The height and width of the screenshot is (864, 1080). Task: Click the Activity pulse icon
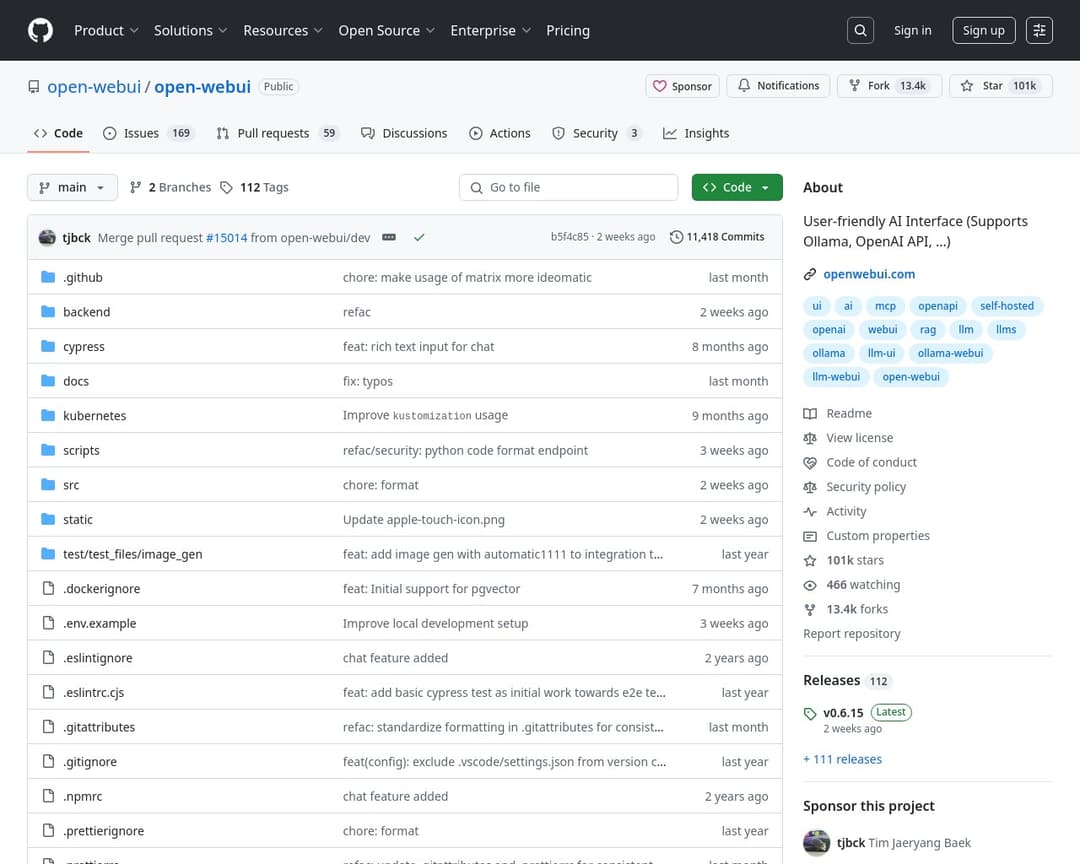click(x=810, y=511)
